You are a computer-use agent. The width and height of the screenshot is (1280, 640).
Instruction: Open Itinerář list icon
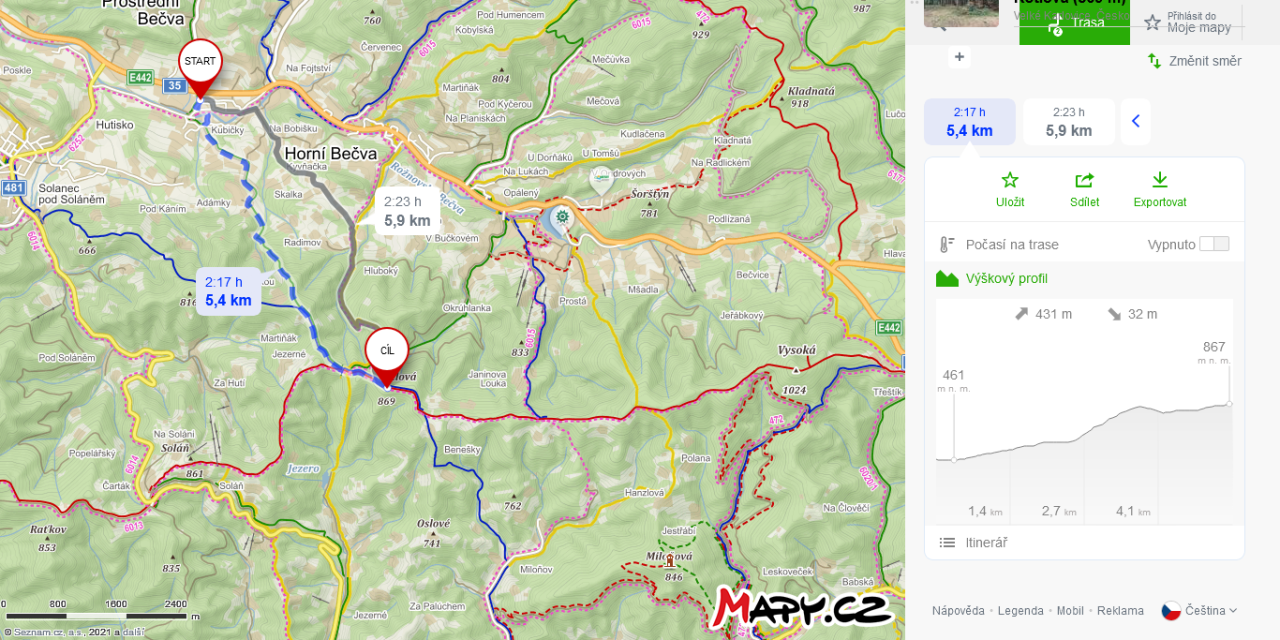click(x=947, y=542)
